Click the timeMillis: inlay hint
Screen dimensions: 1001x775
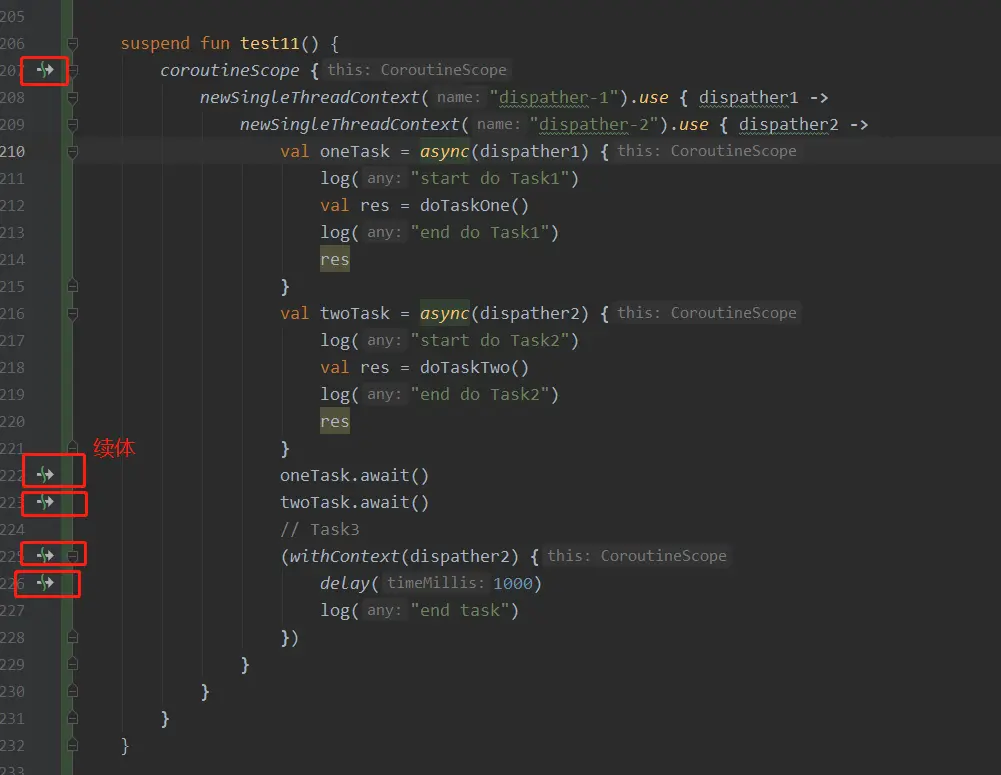[435, 583]
